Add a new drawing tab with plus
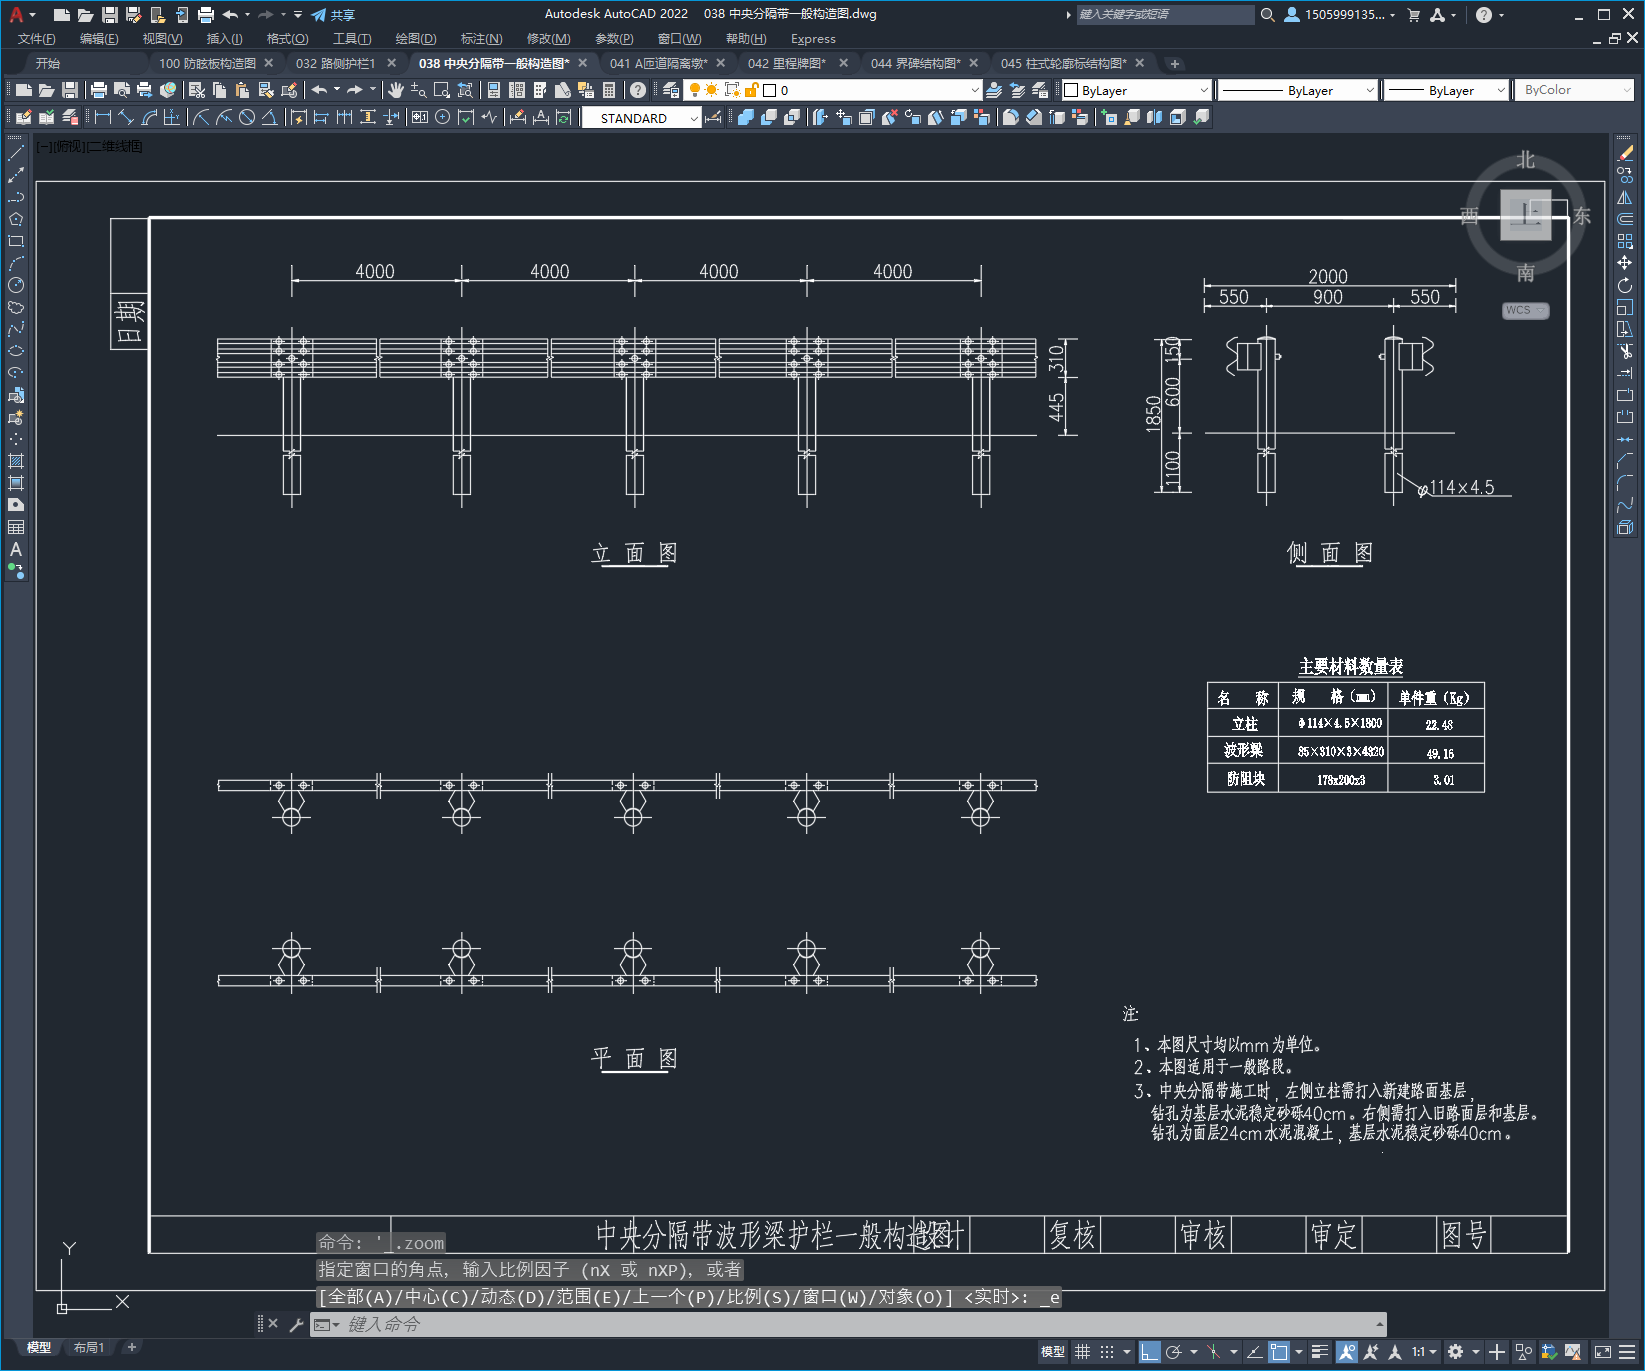 coord(1175,64)
